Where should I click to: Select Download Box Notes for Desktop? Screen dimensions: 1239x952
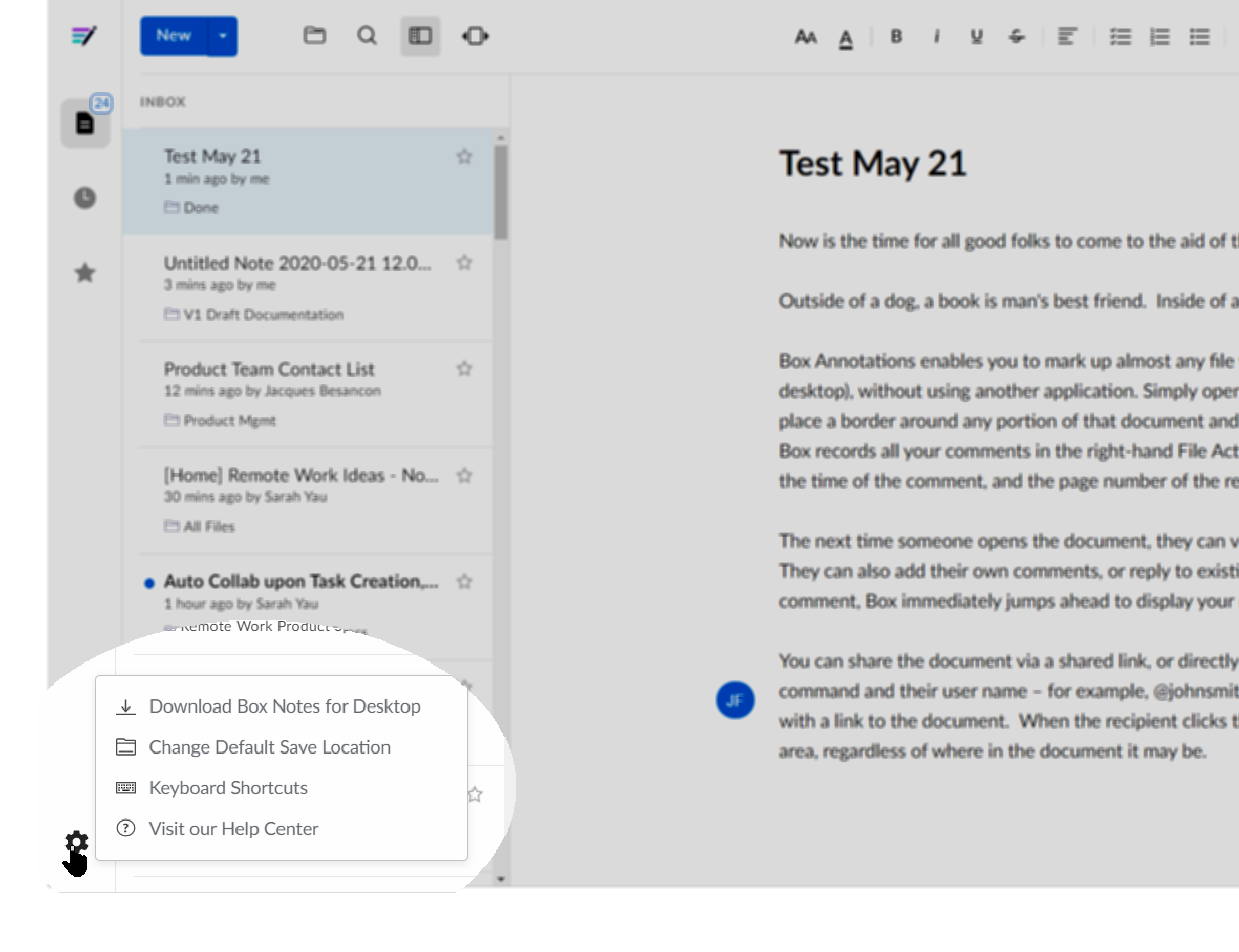[x=284, y=706]
